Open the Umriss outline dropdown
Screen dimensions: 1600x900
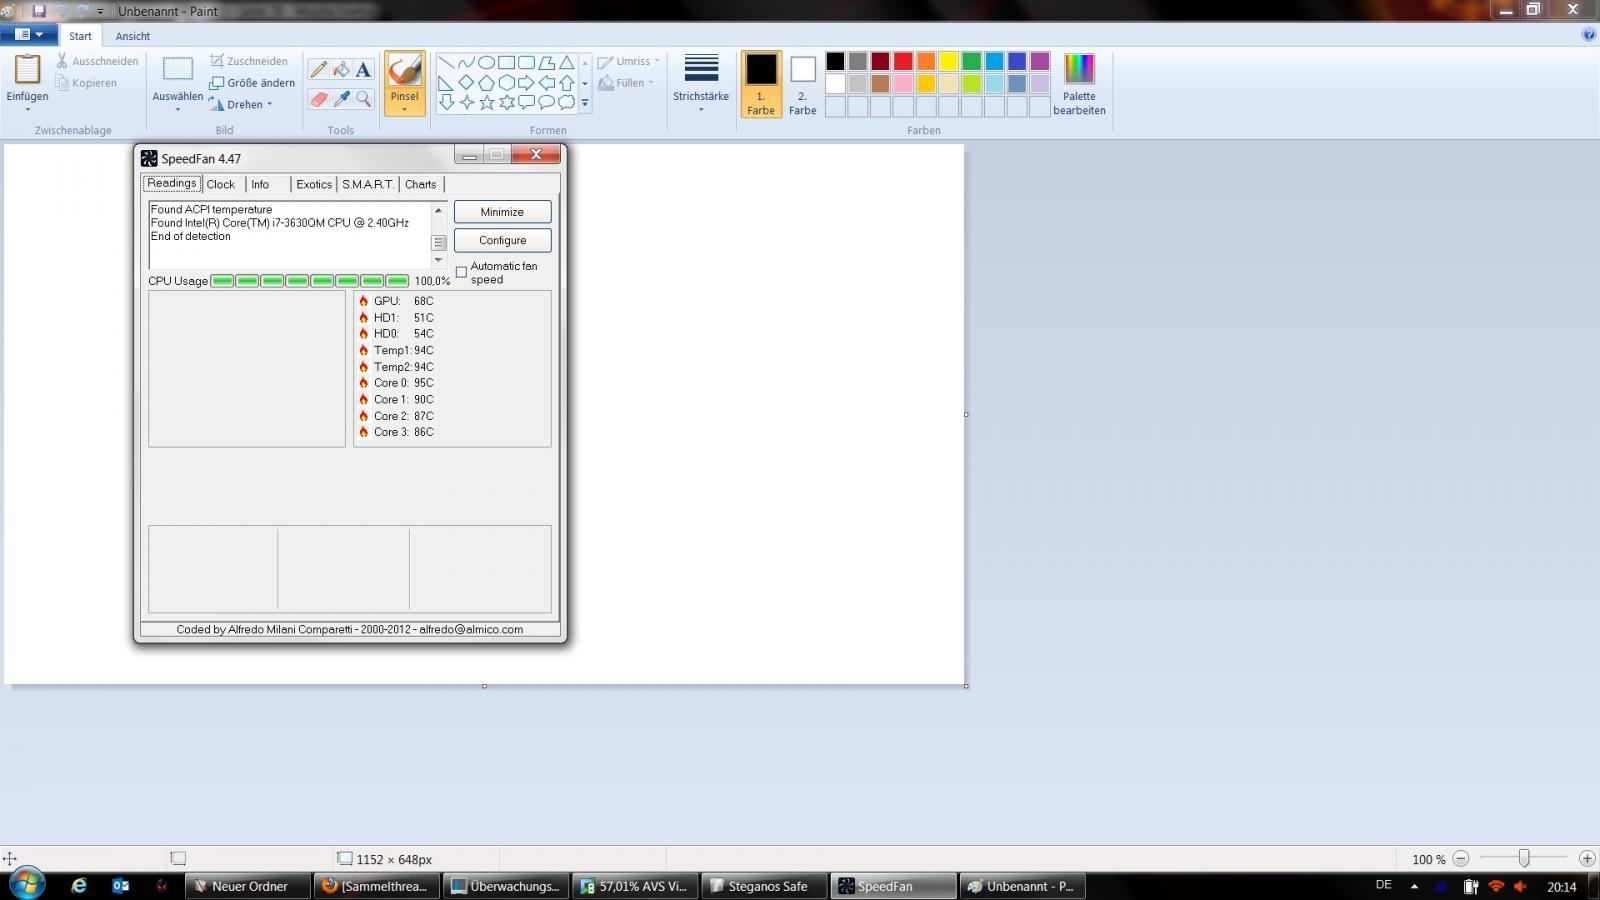click(x=629, y=62)
